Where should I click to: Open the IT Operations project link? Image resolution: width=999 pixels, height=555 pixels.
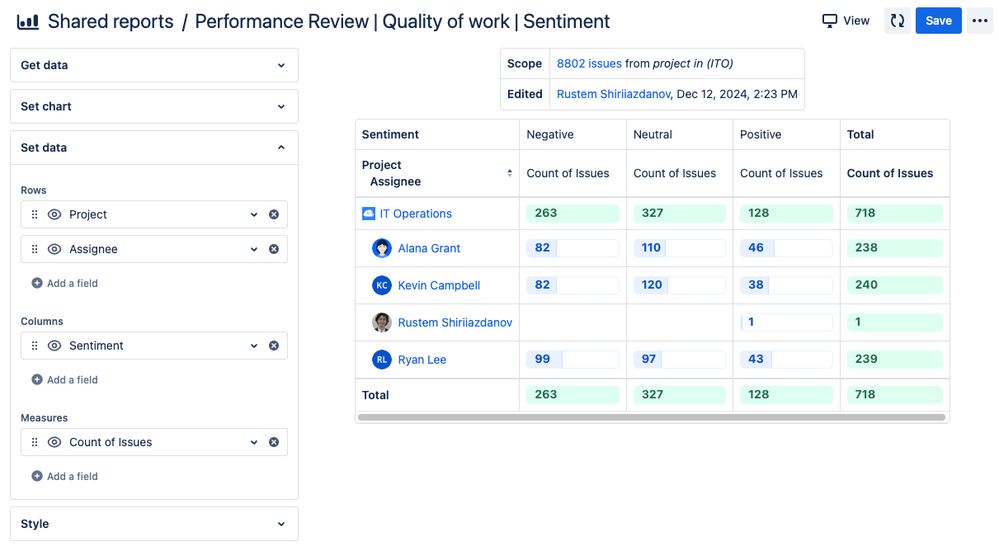415,213
